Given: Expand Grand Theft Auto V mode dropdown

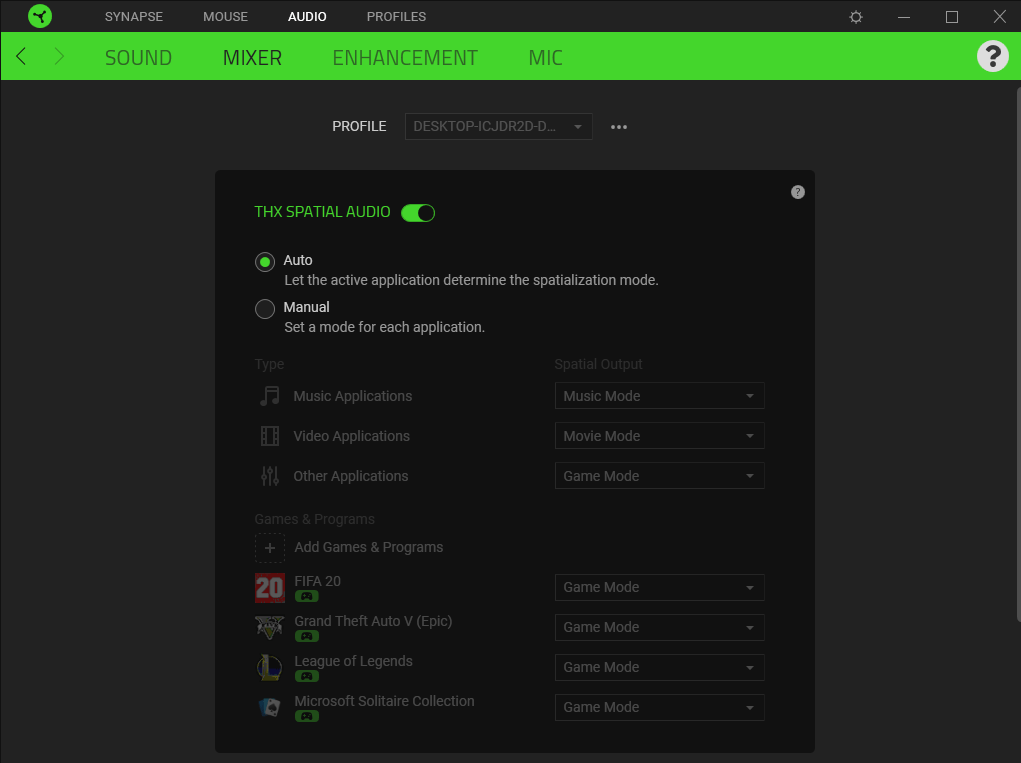Looking at the screenshot, I should pos(659,627).
